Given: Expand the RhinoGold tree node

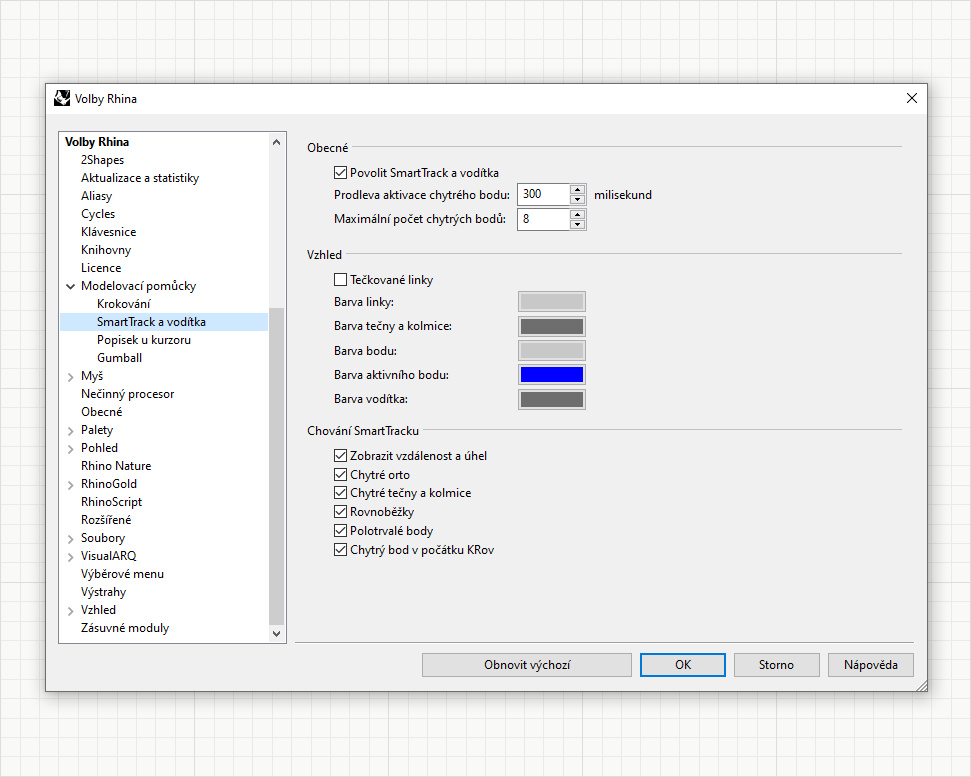Looking at the screenshot, I should pyautogui.click(x=71, y=484).
